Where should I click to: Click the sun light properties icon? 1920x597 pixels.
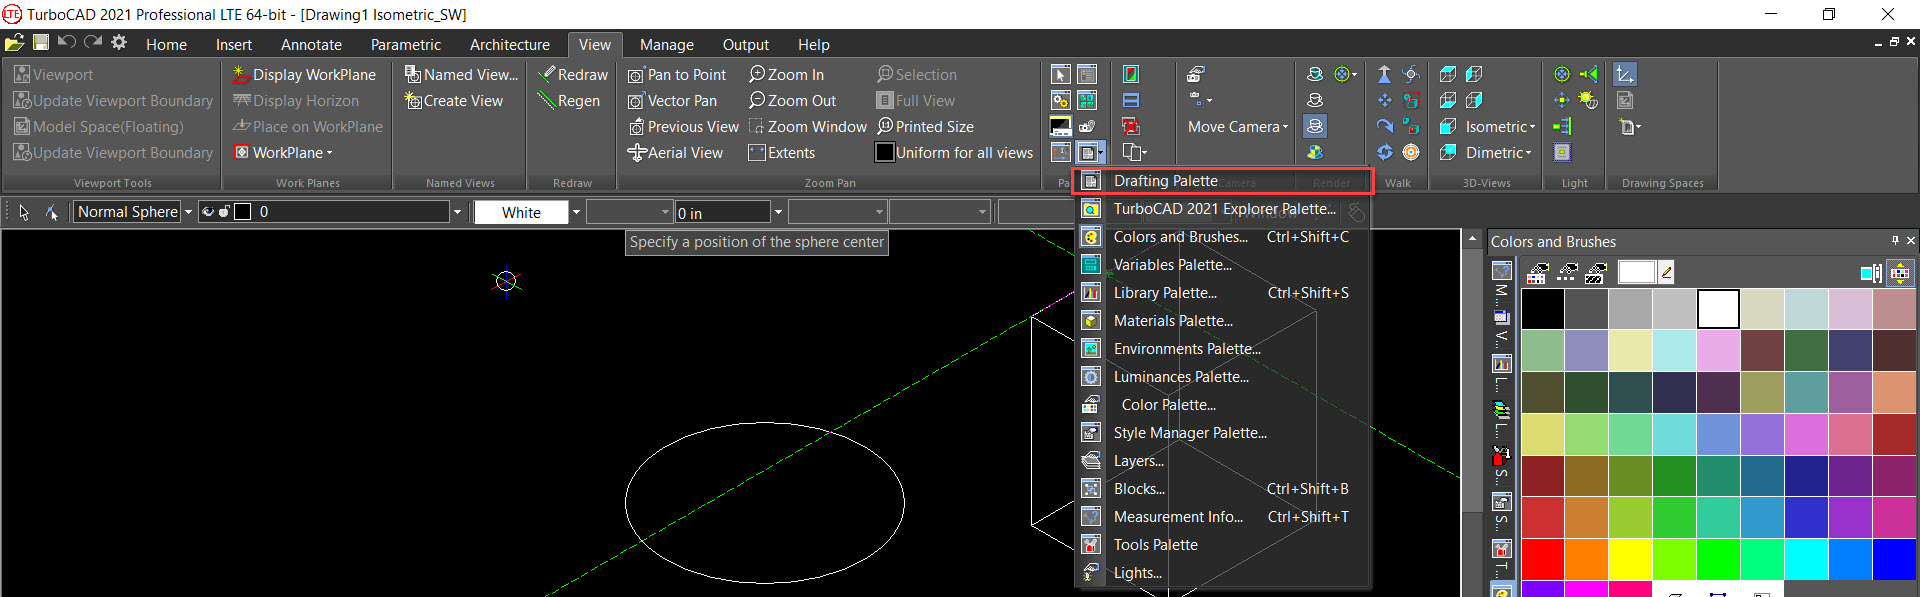[x=1588, y=100]
